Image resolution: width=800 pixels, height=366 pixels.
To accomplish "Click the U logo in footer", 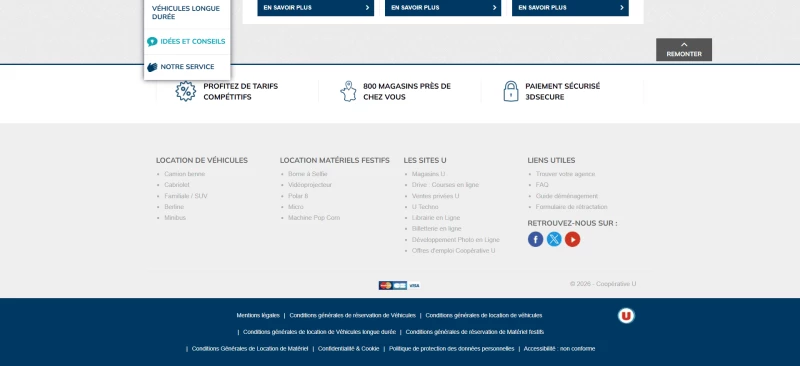I will click(x=626, y=316).
